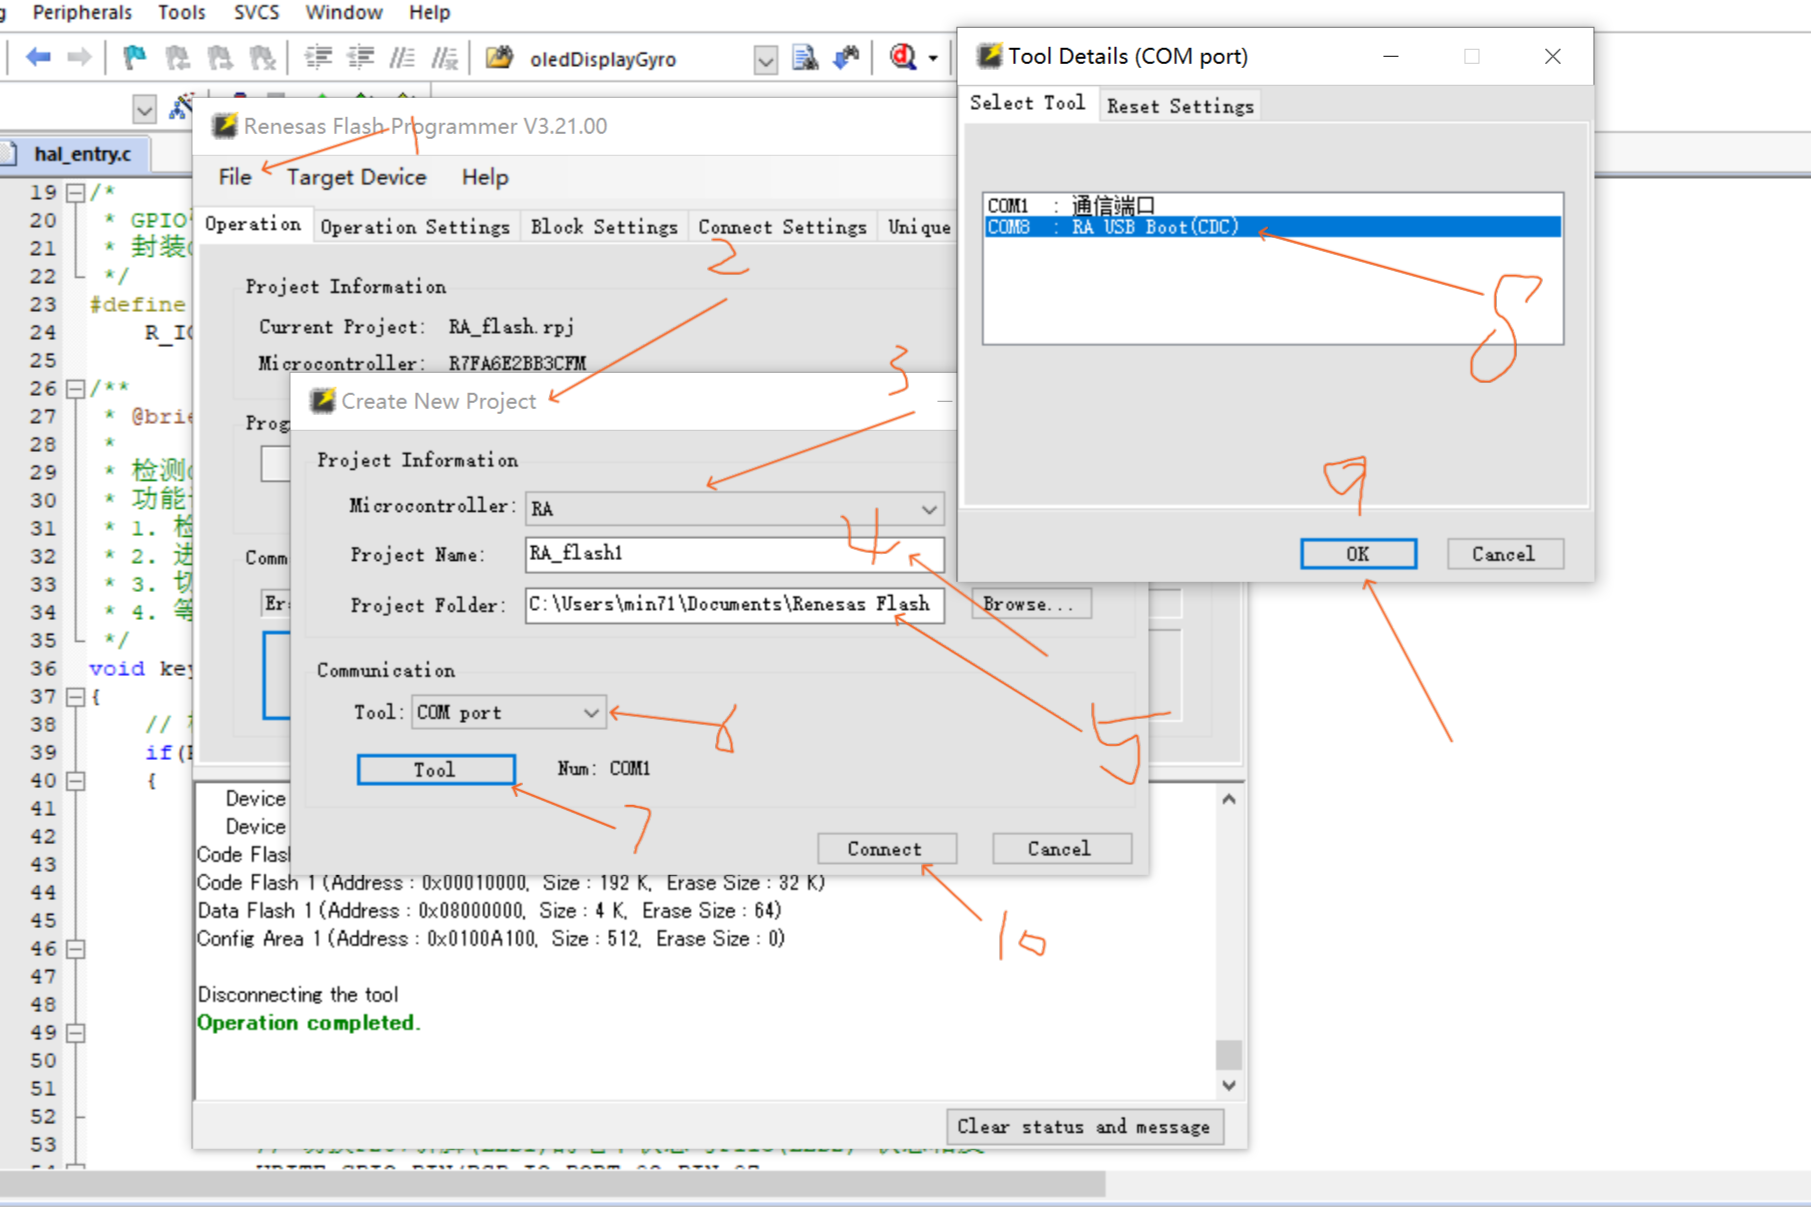Viewport: 1811px width, 1207px height.
Task: Collapse code block at line 19
Action: pos(75,192)
